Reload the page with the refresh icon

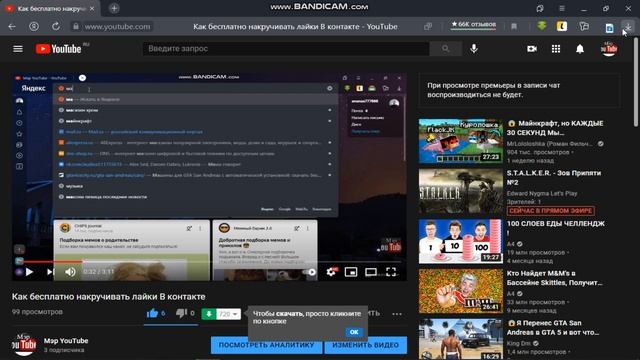[x=56, y=27]
